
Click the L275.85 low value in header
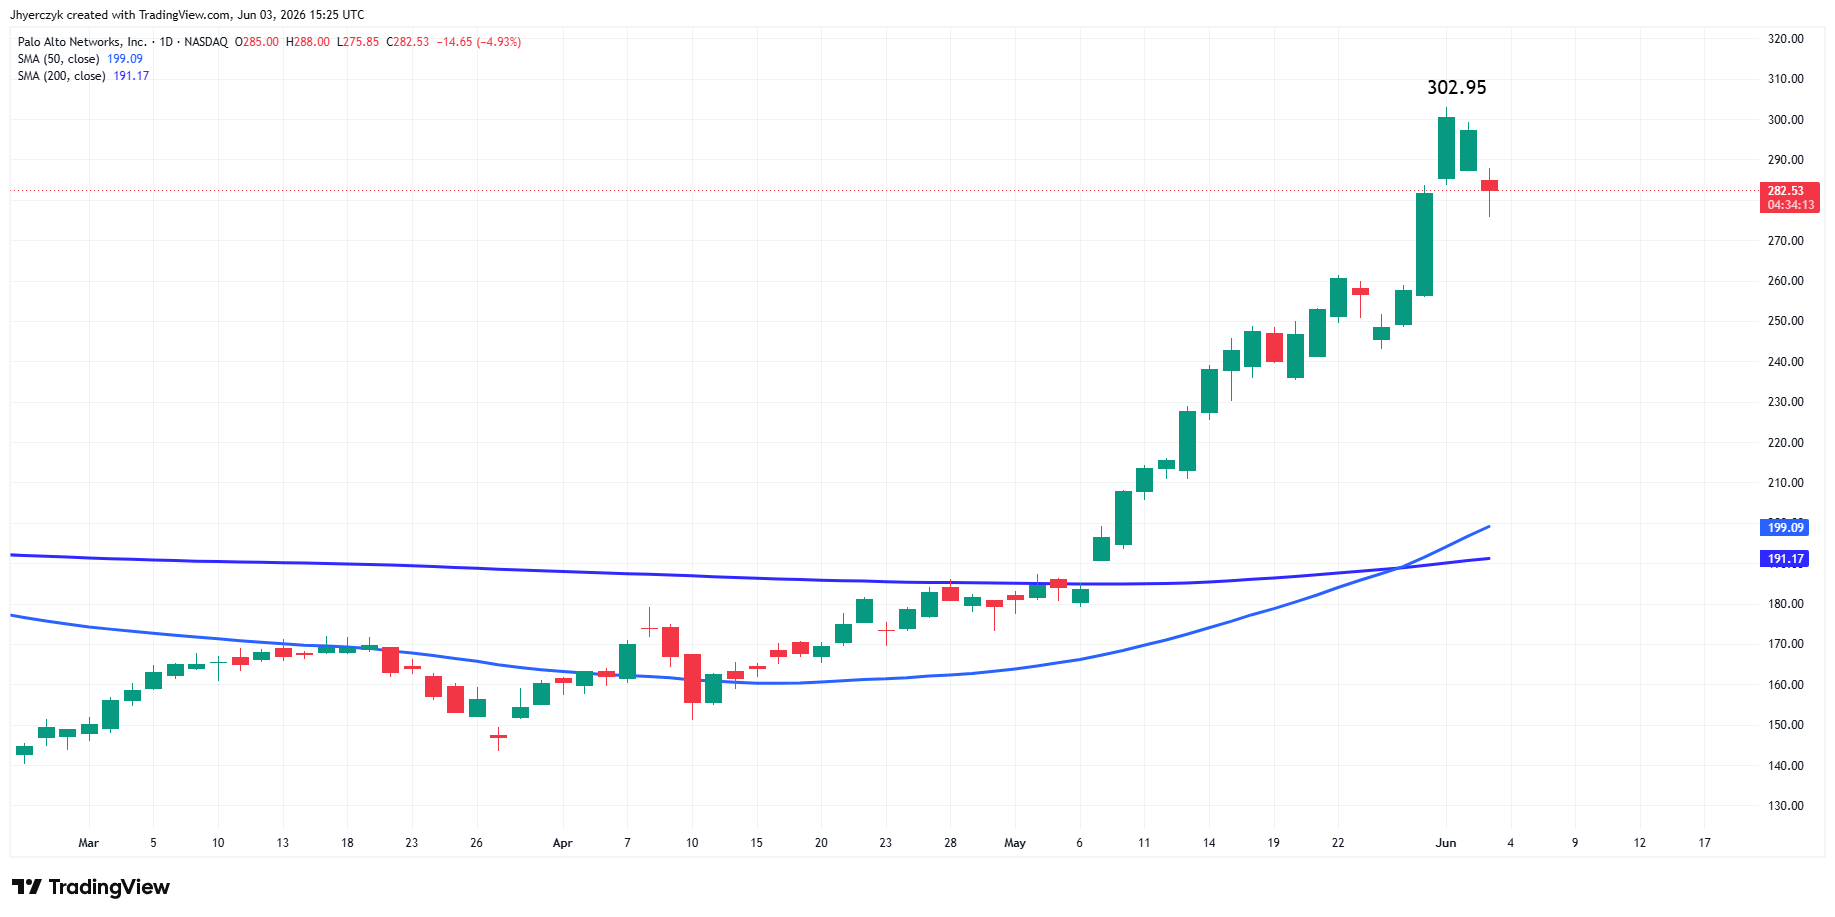358,42
